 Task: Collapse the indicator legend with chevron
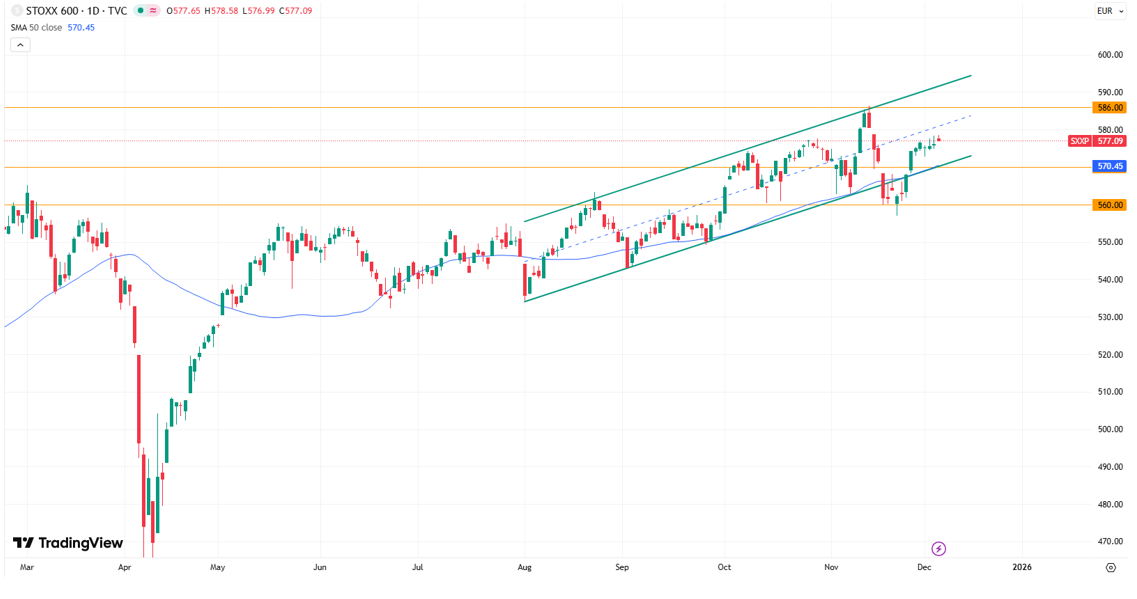(x=20, y=44)
